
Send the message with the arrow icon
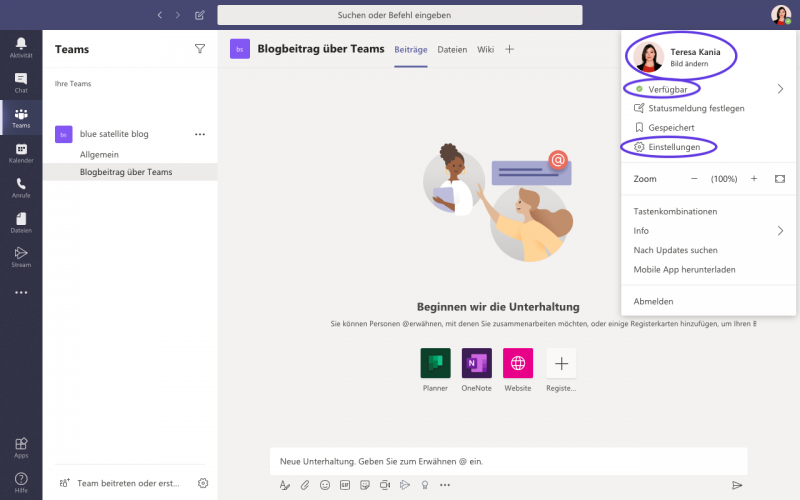(x=737, y=485)
